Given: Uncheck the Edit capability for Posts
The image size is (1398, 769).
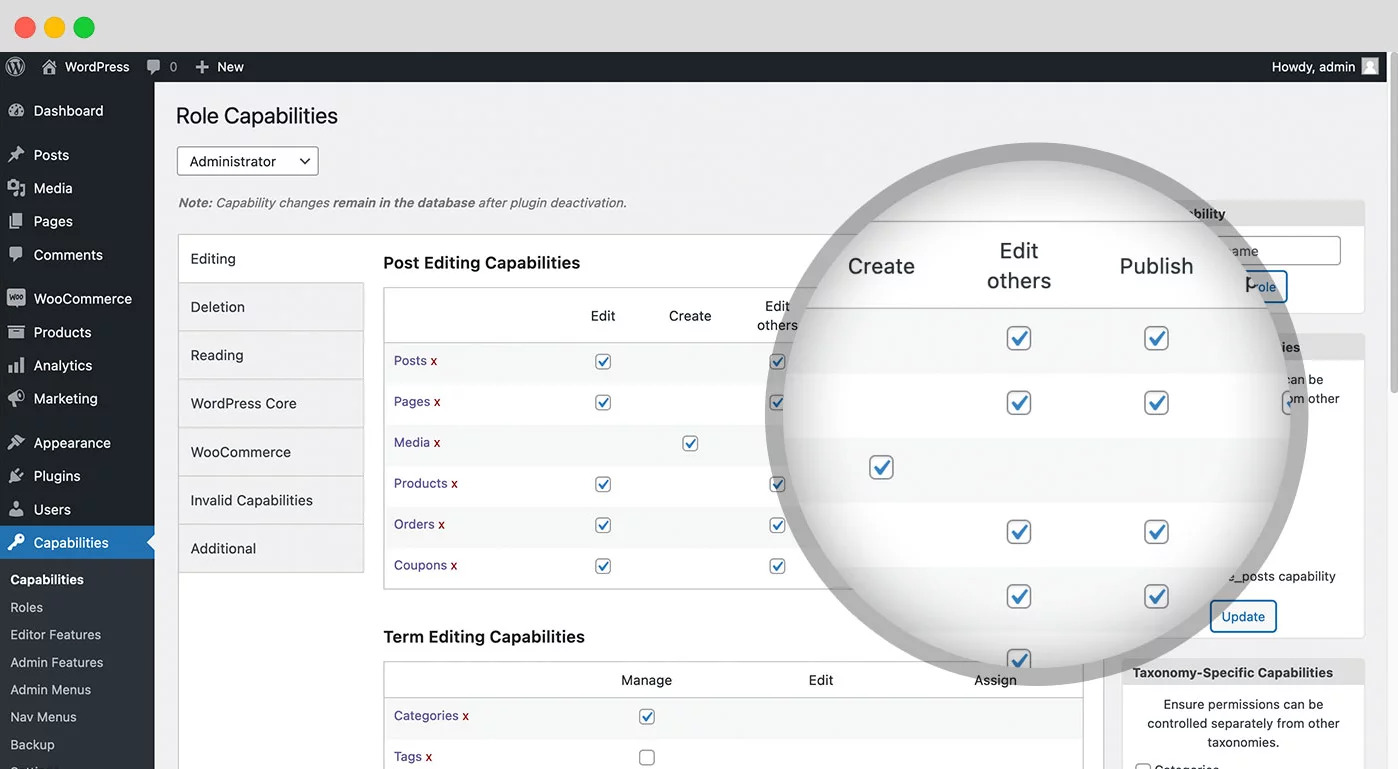Looking at the screenshot, I should point(602,361).
